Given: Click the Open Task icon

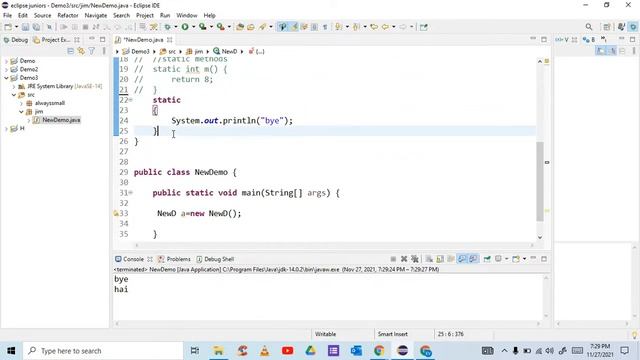Looking at the screenshot, I should 251,27.
